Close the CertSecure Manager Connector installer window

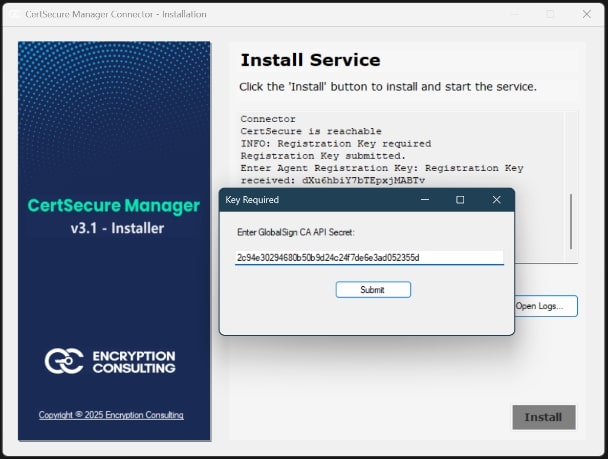point(587,14)
